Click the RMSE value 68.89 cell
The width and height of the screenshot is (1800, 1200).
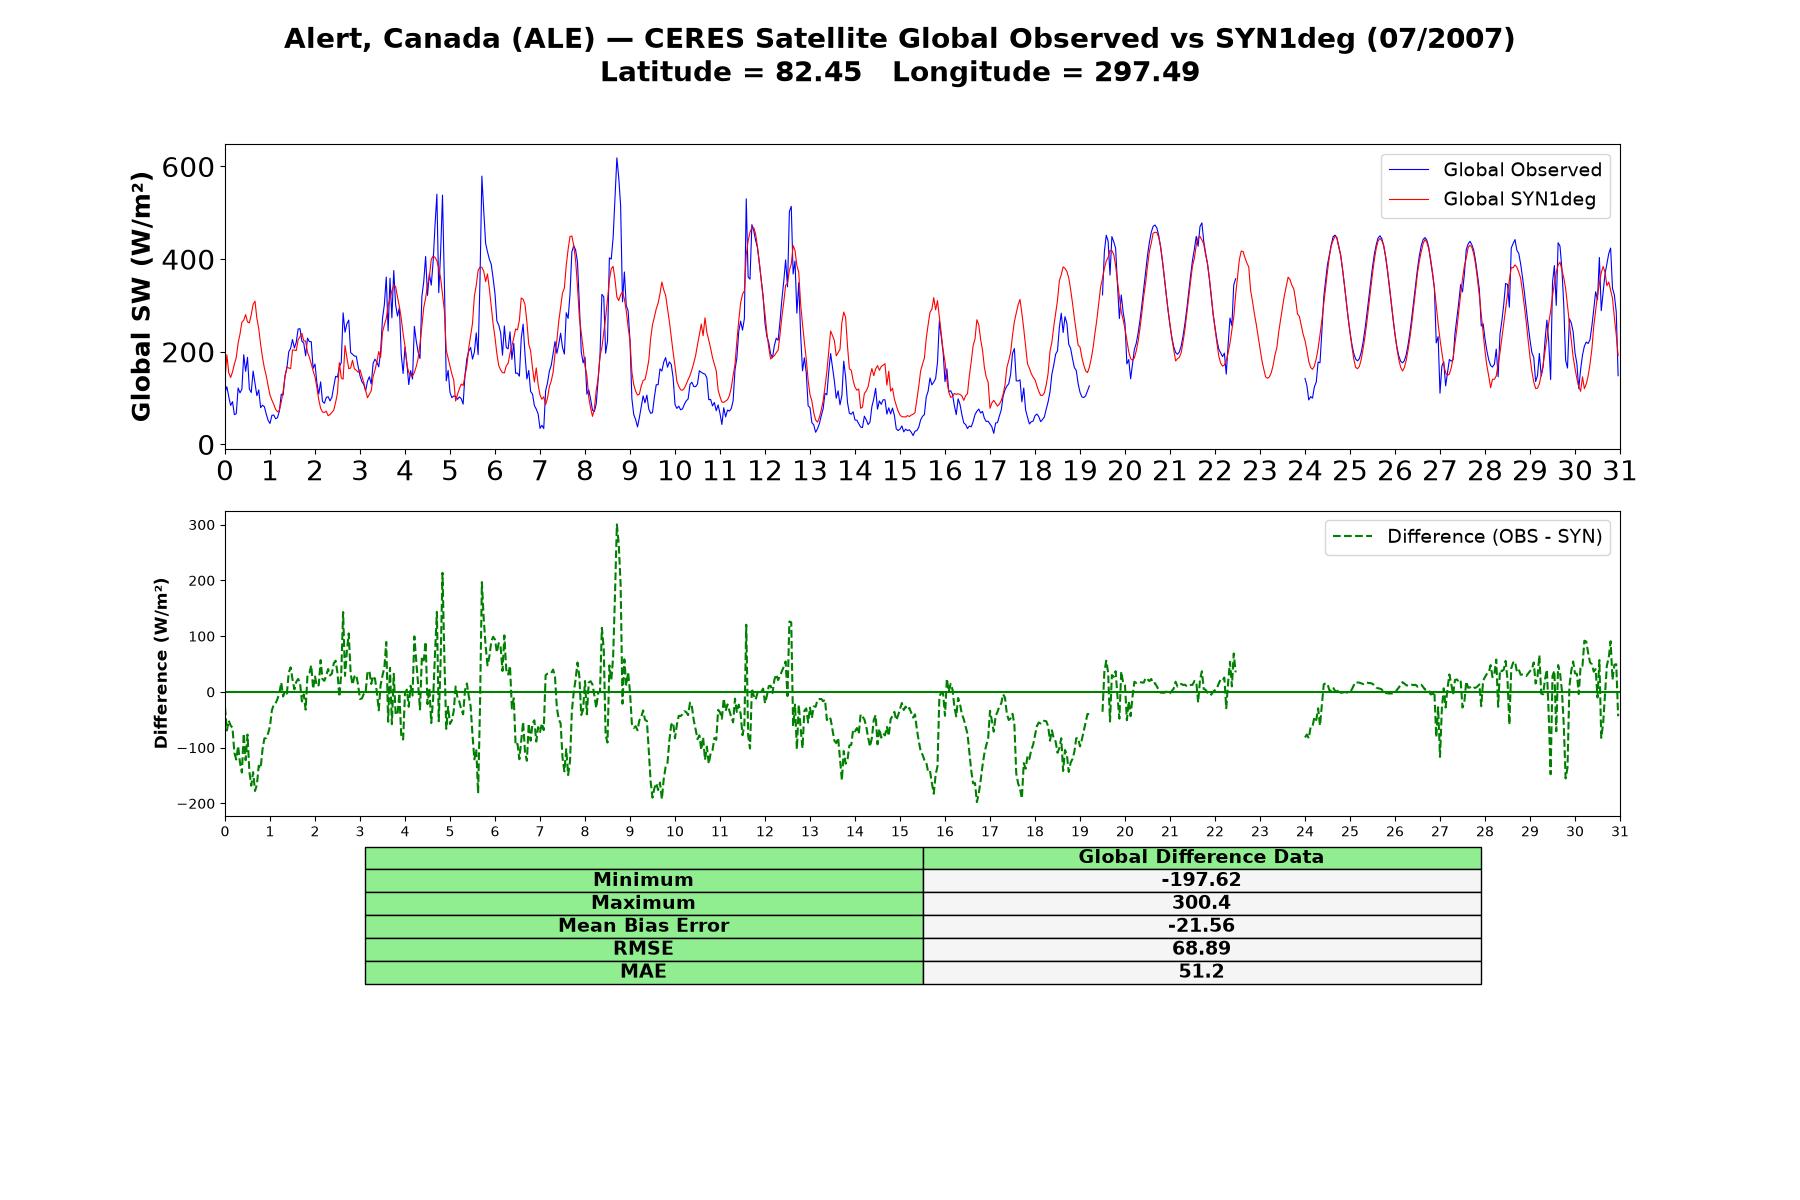coord(1201,949)
